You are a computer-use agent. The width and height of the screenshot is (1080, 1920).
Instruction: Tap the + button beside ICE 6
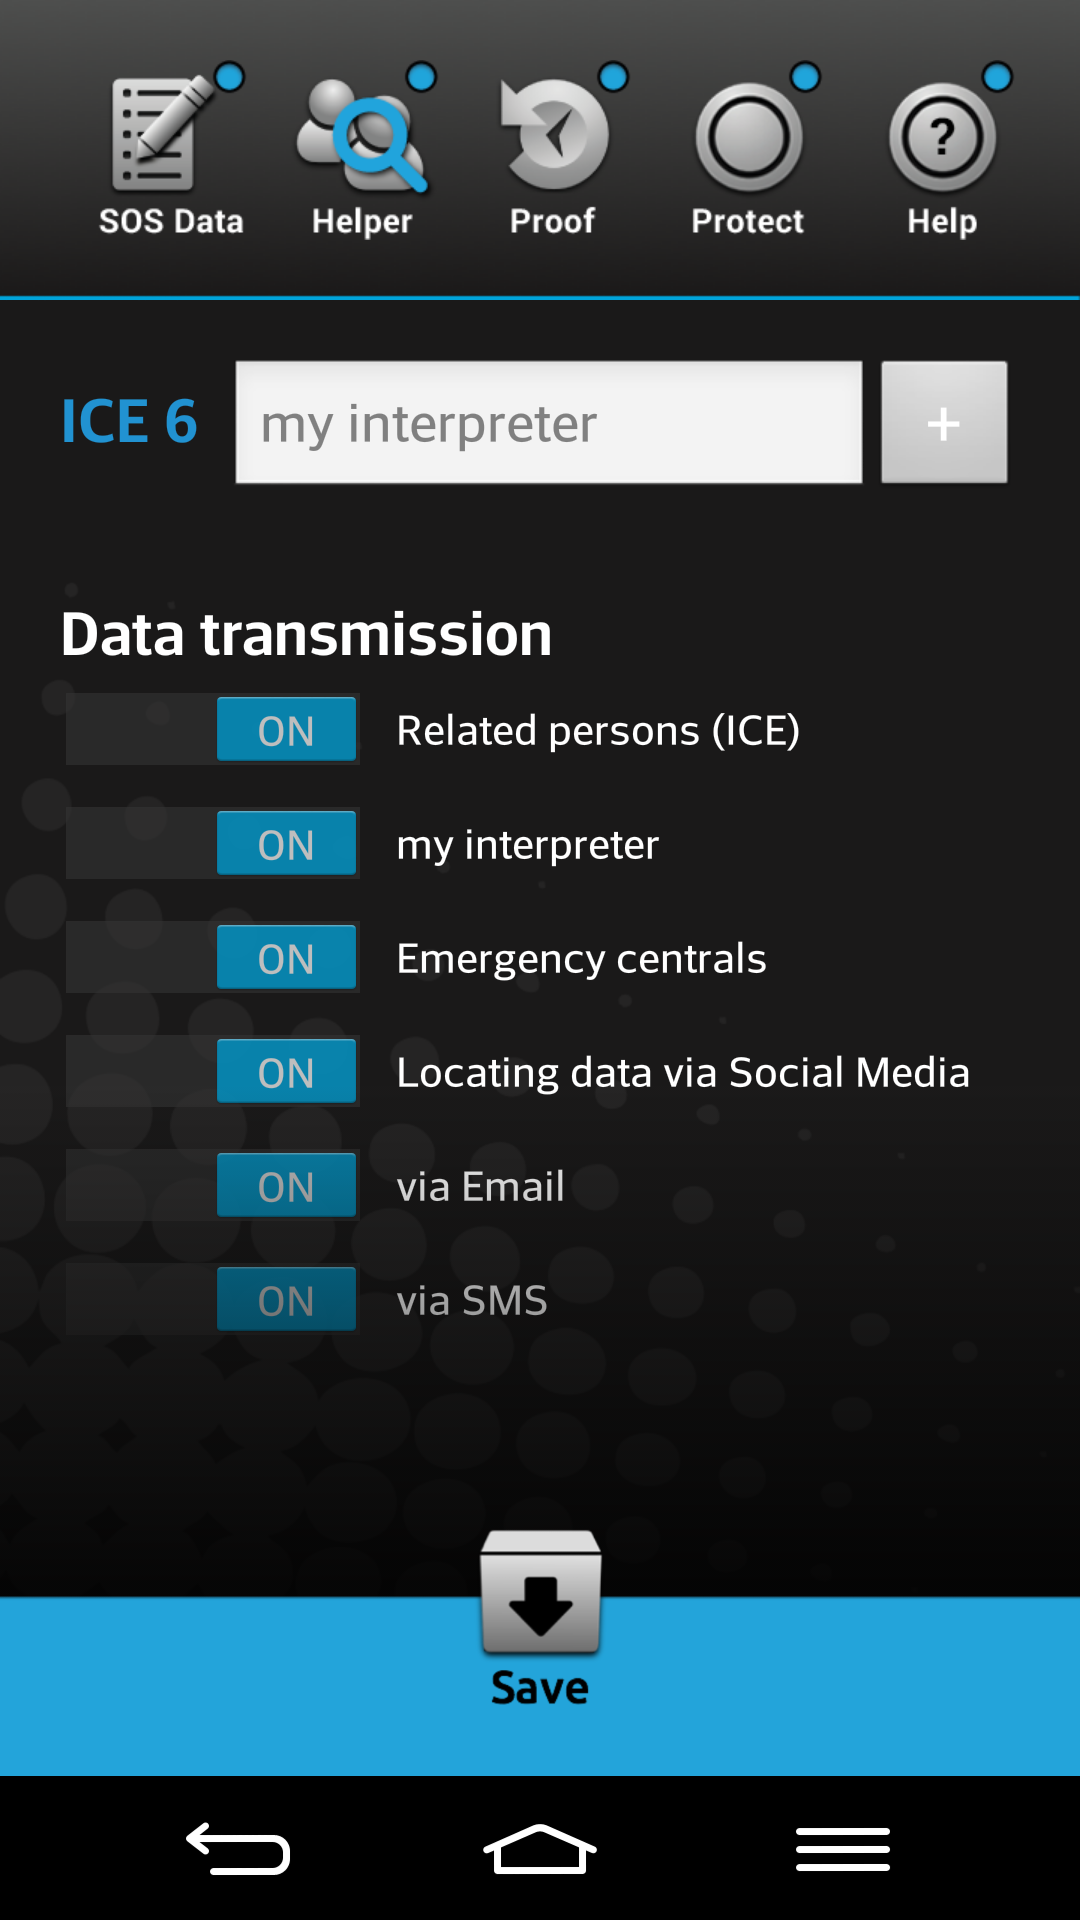943,422
